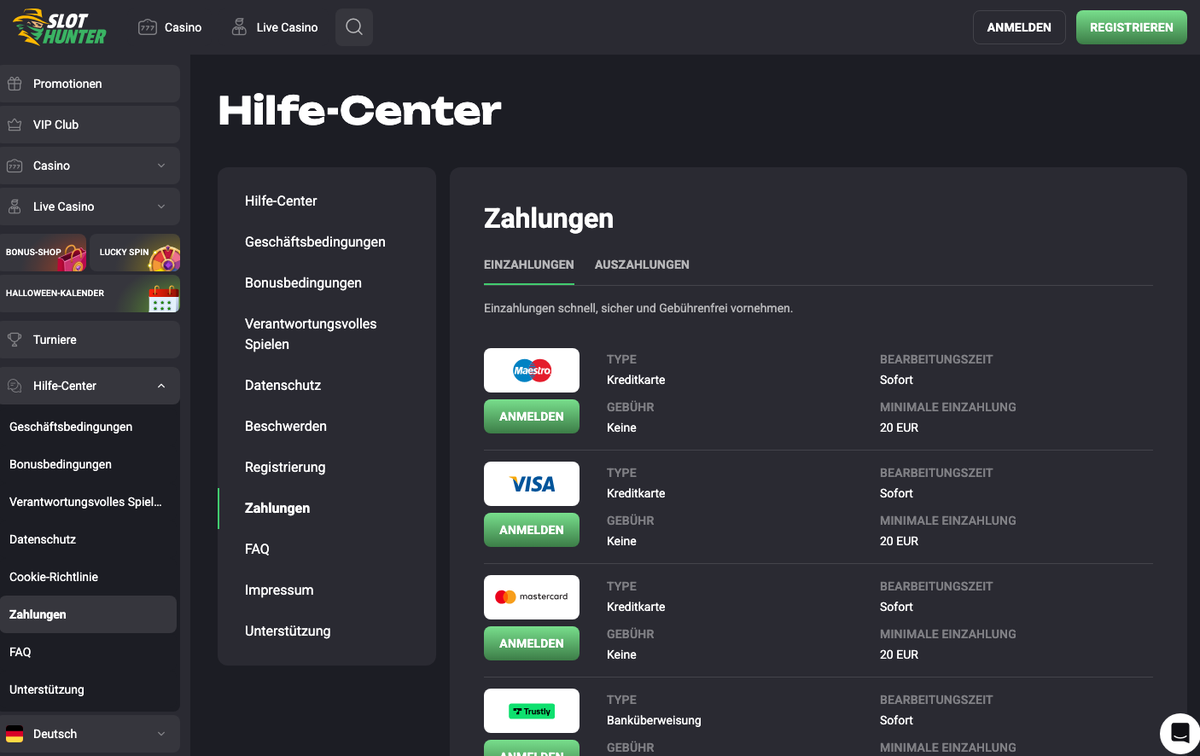Click the Mastercard payment logo

(x=532, y=597)
